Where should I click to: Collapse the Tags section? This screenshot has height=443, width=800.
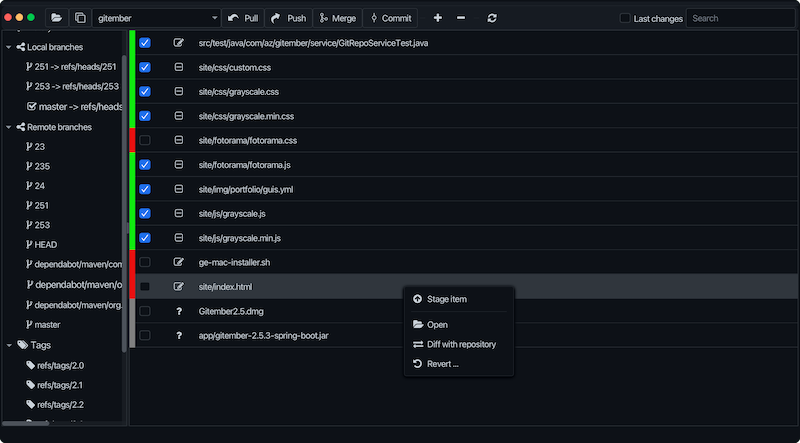click(x=9, y=345)
